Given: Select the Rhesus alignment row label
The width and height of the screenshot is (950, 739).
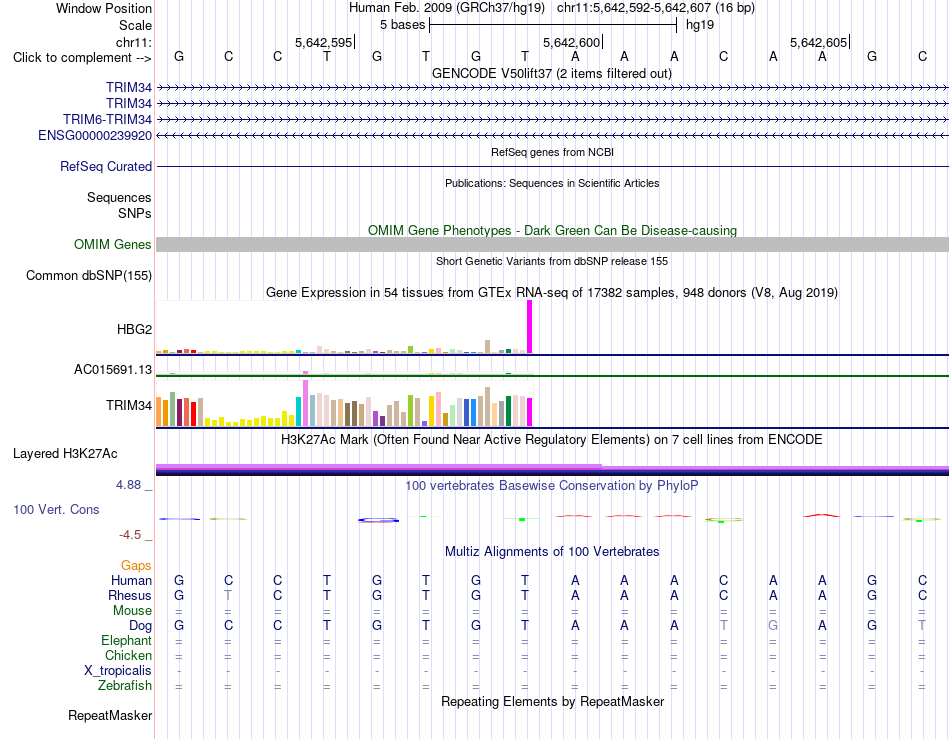Looking at the screenshot, I should tap(130, 595).
